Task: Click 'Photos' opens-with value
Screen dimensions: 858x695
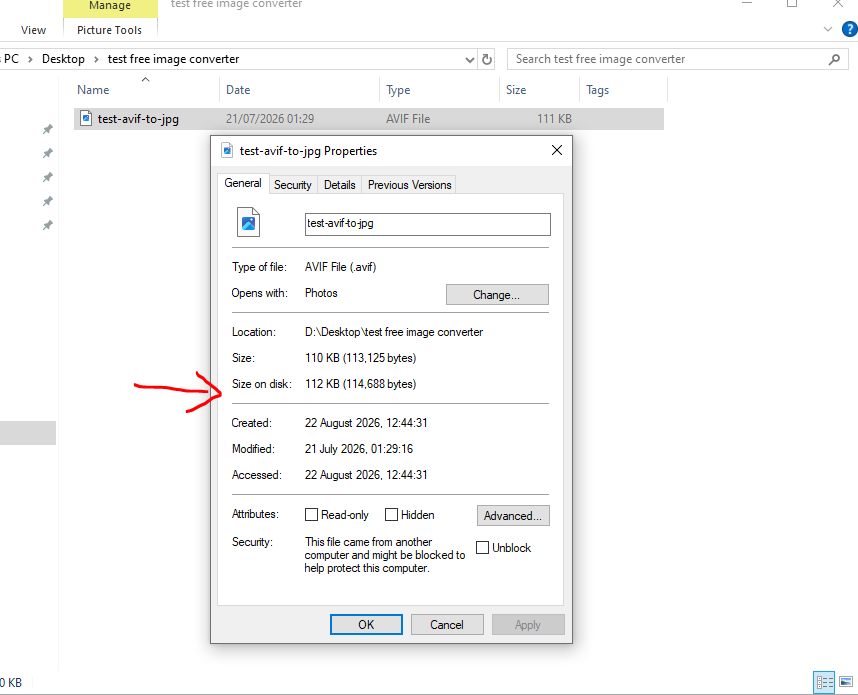Action: [321, 293]
